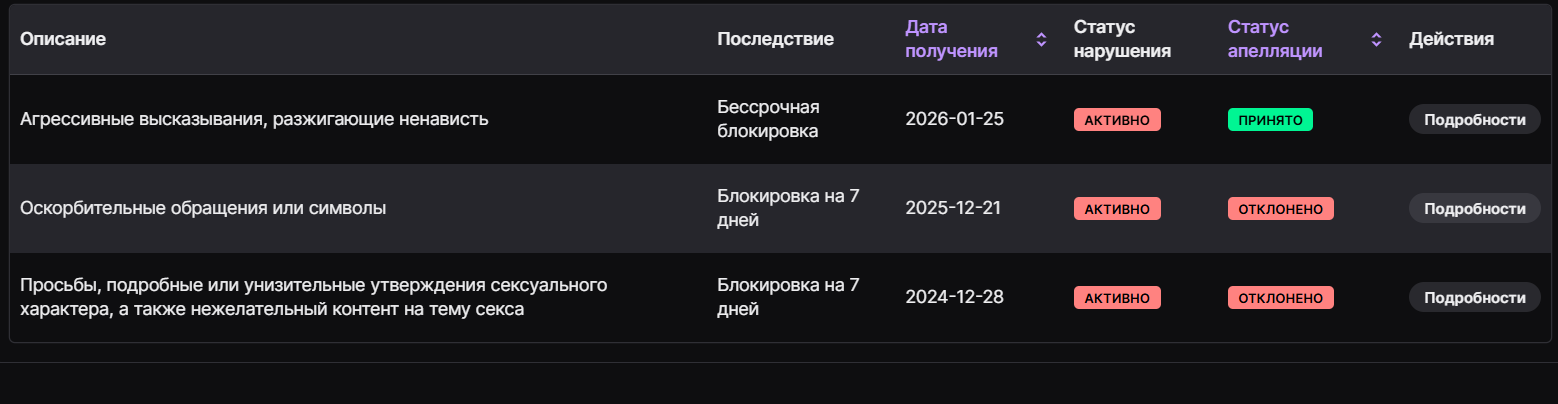Click the Статус нарушения column header
The height and width of the screenshot is (404, 1558).
click(x=1122, y=39)
